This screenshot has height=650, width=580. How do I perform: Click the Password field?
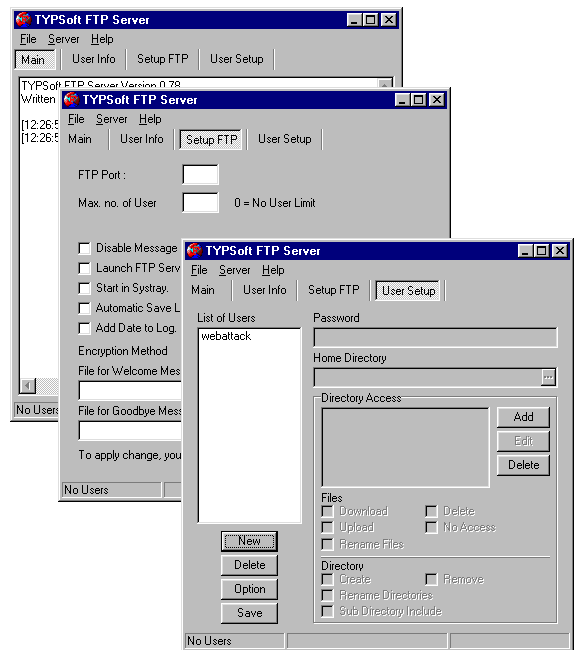click(x=435, y=337)
